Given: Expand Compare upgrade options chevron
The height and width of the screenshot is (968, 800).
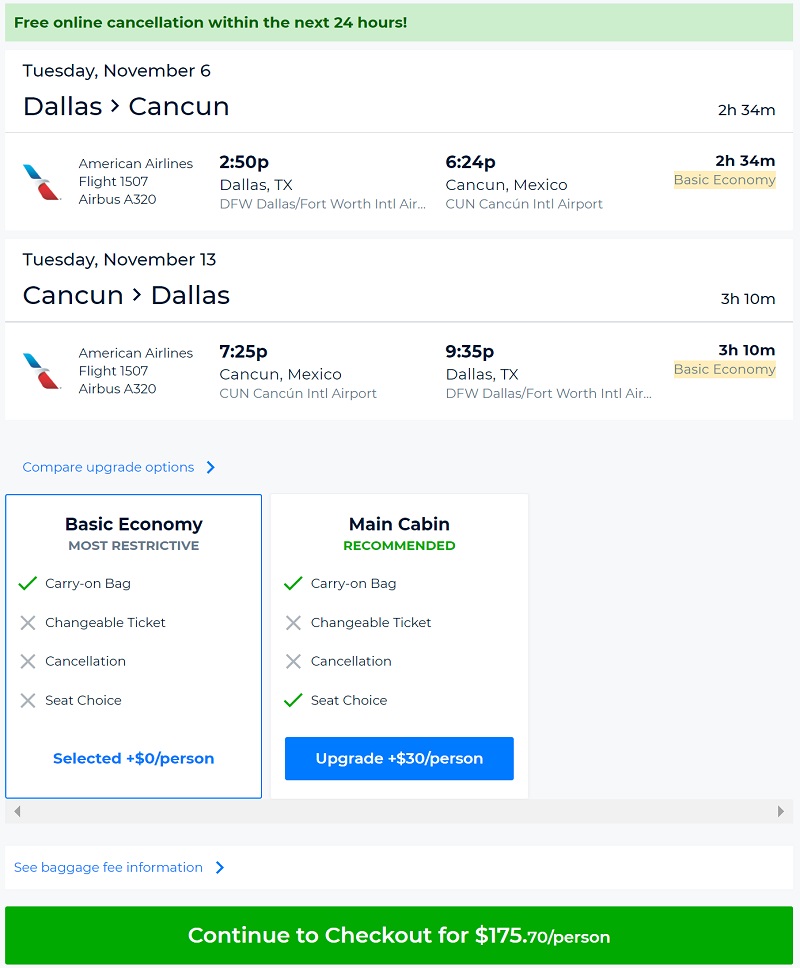Looking at the screenshot, I should click(x=211, y=467).
